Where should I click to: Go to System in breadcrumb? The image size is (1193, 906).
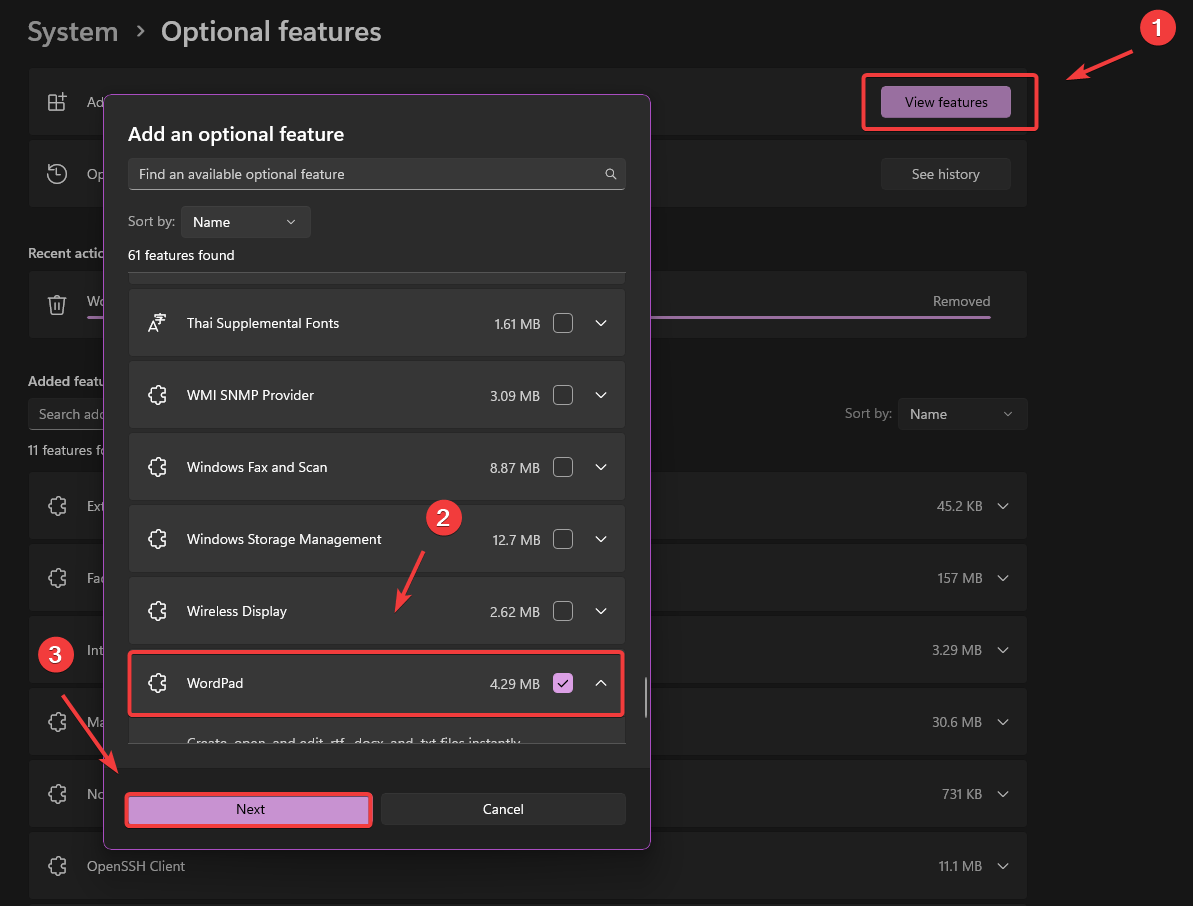pyautogui.click(x=72, y=32)
